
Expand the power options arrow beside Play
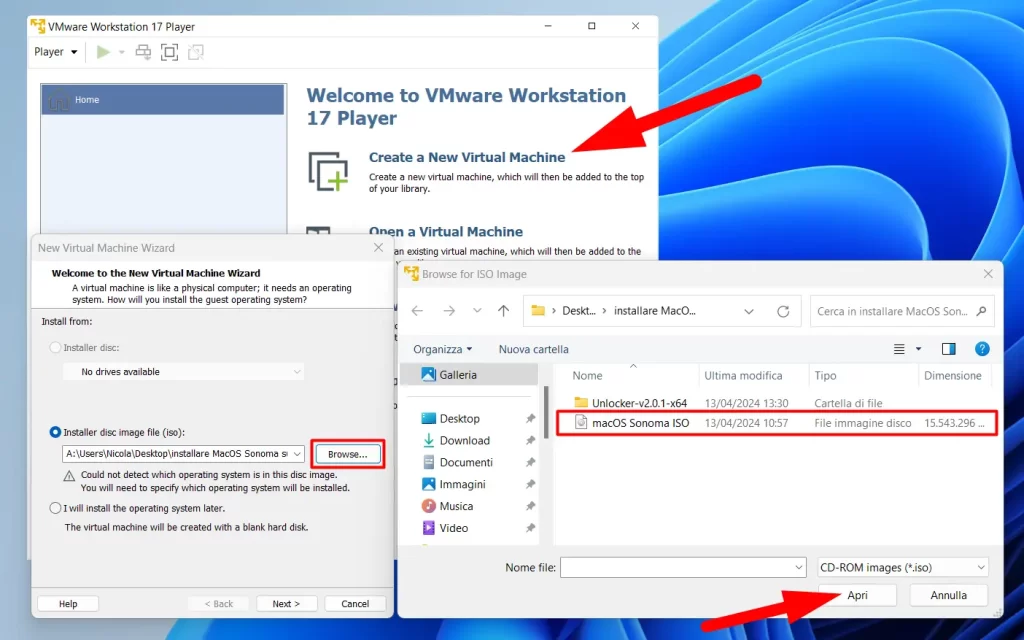click(x=121, y=52)
